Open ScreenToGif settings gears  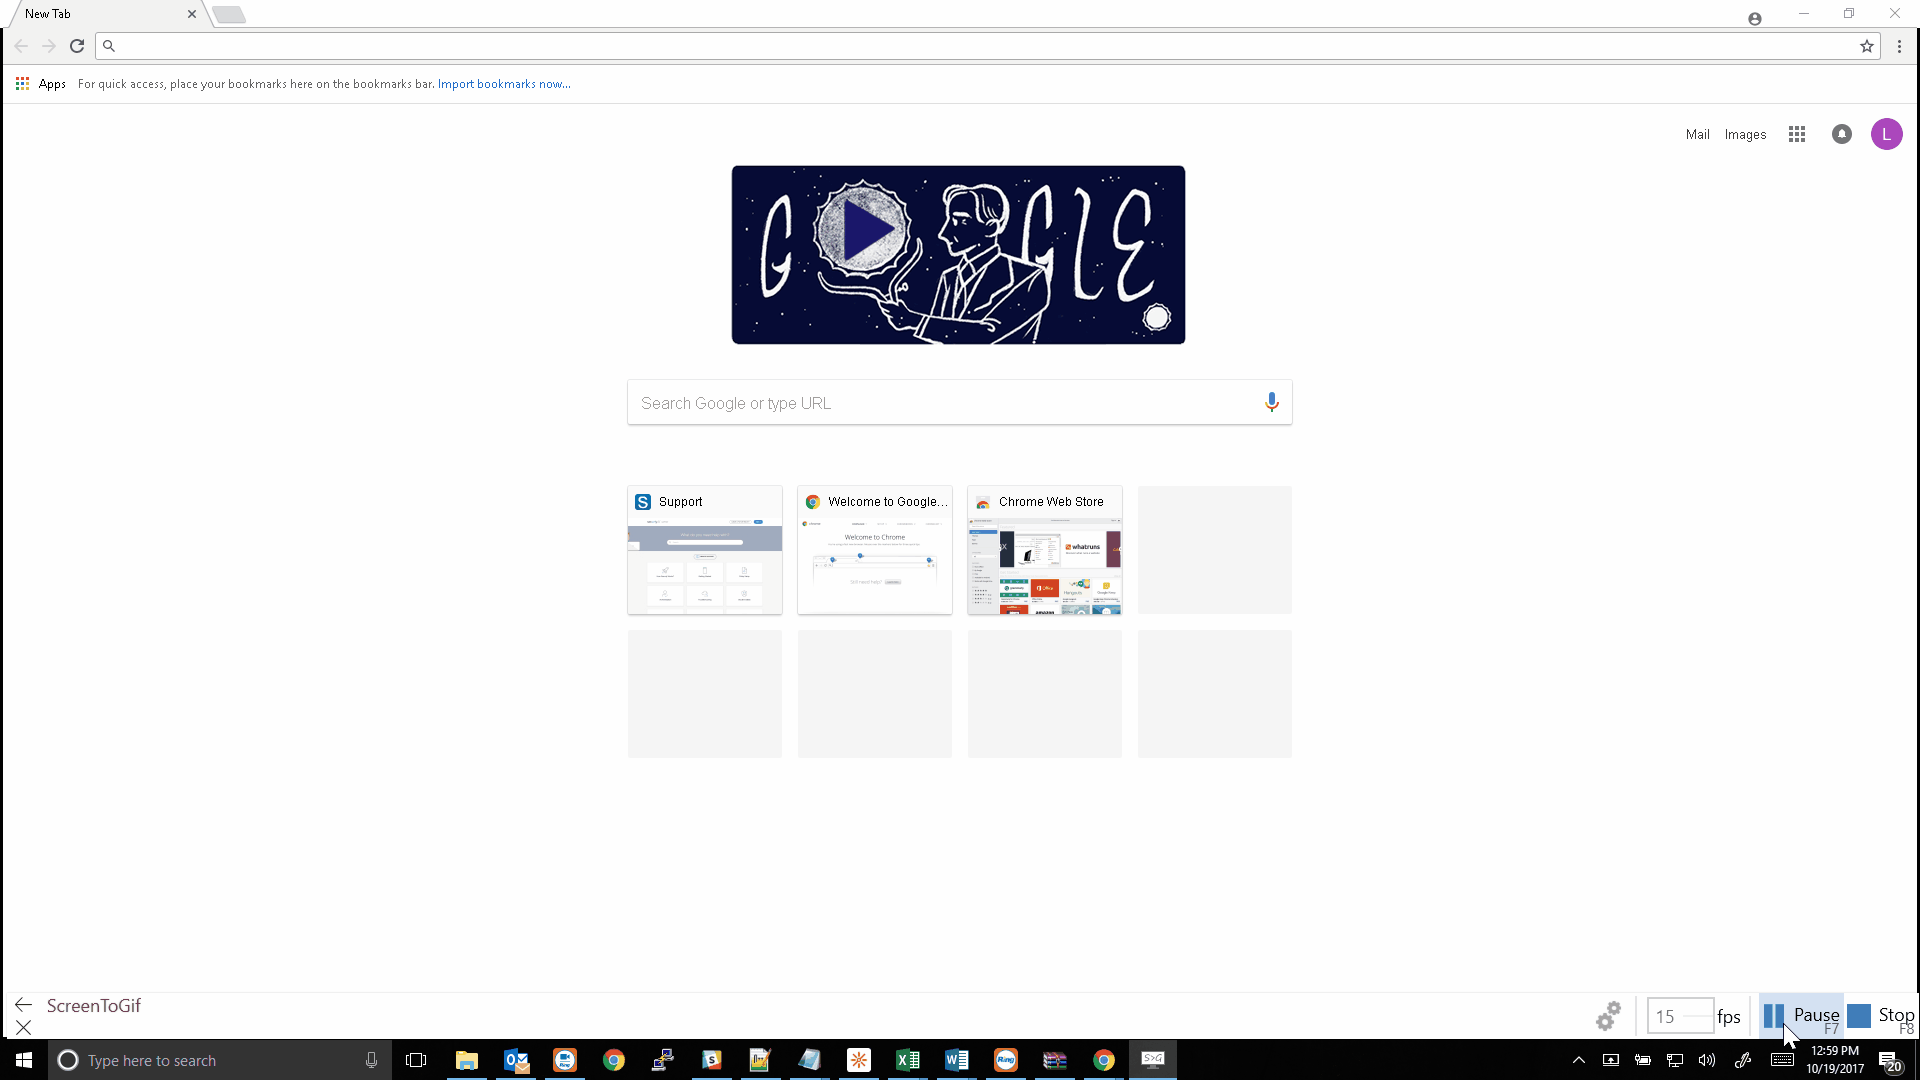point(1608,1016)
